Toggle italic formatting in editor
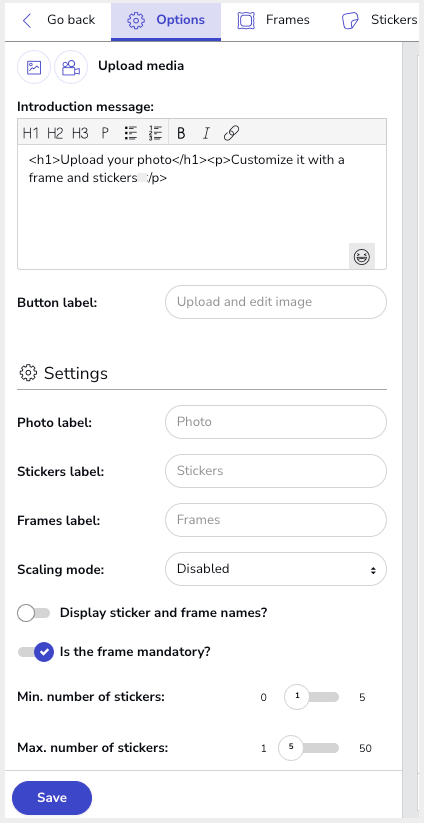The image size is (424, 823). pyautogui.click(x=206, y=133)
